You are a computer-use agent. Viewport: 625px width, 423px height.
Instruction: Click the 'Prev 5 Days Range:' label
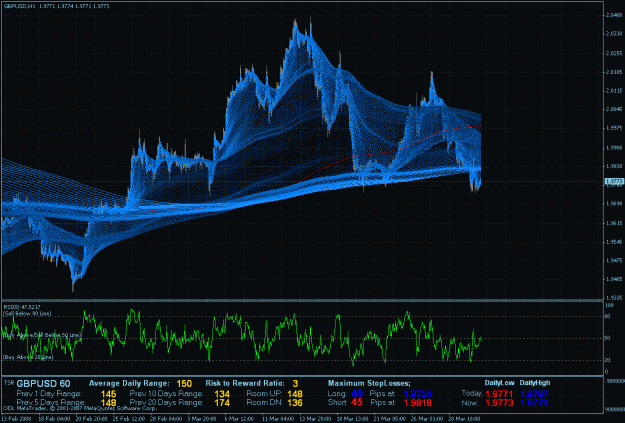click(x=51, y=402)
